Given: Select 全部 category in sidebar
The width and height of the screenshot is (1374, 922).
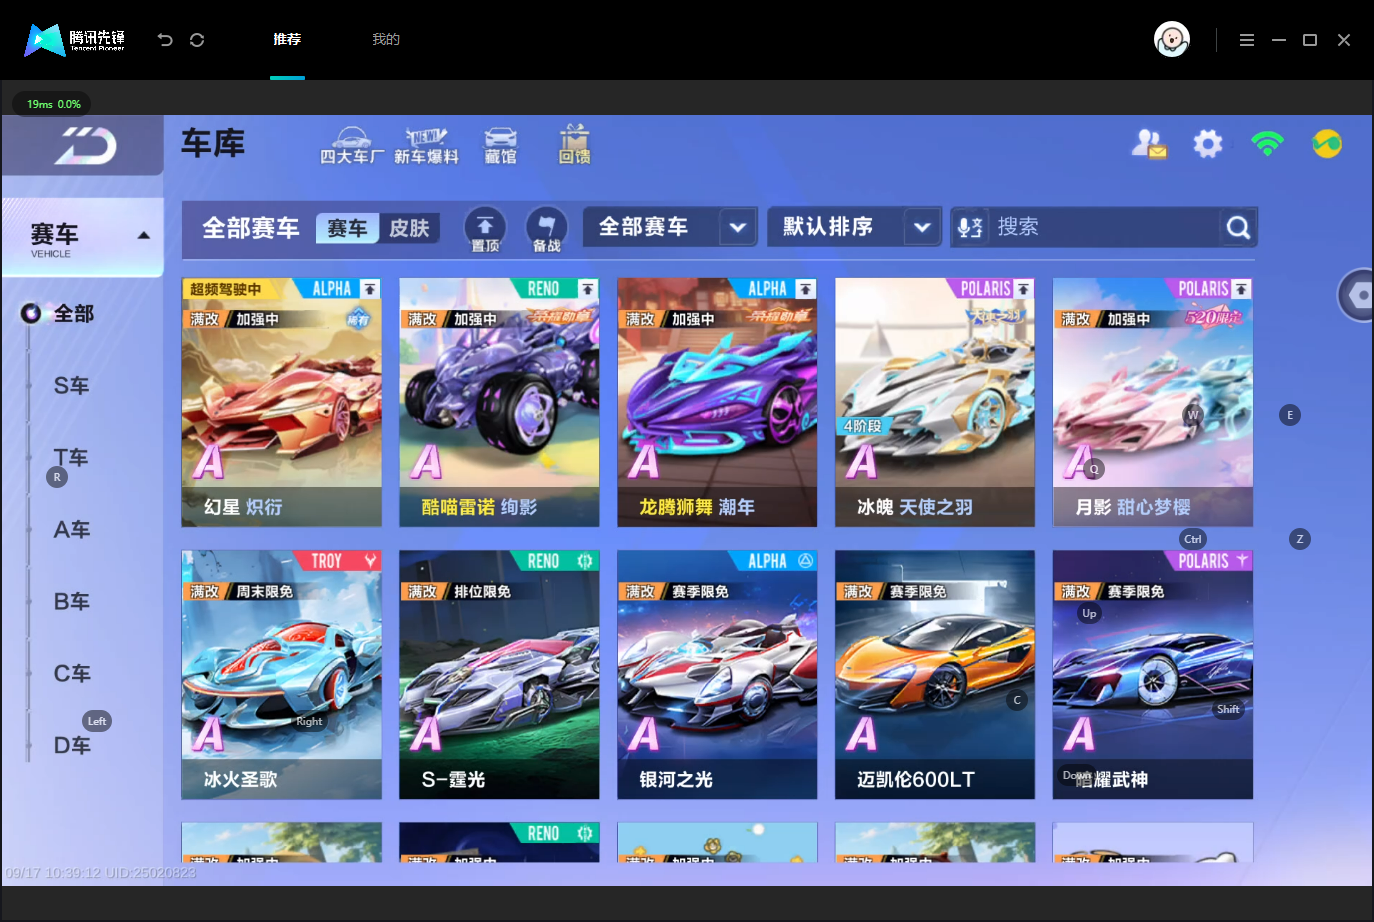Looking at the screenshot, I should (x=73, y=314).
